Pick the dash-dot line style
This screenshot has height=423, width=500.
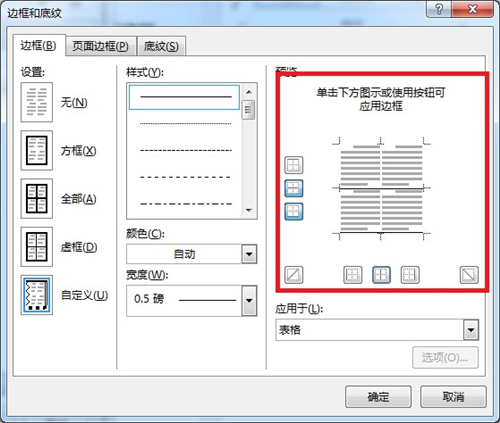(185, 204)
